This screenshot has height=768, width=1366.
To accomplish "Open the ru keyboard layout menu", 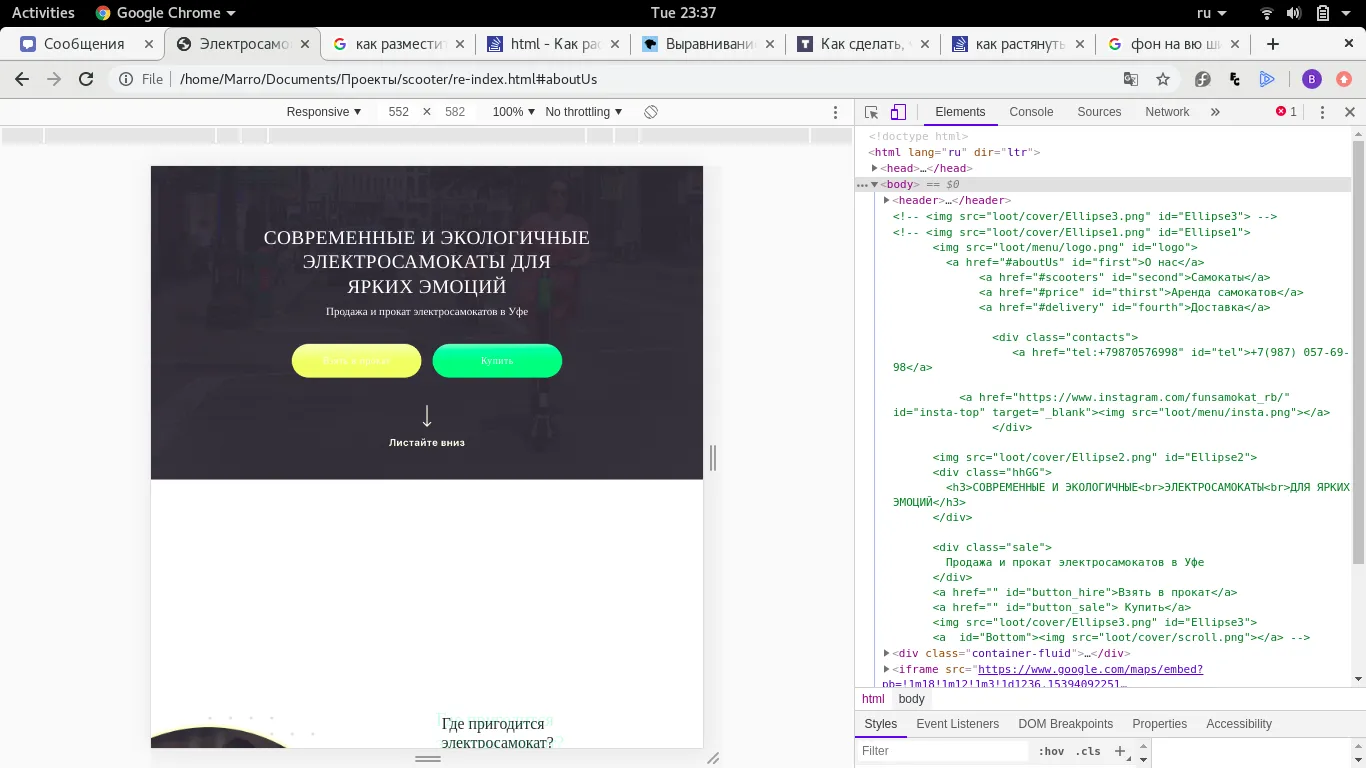I will coord(1211,13).
